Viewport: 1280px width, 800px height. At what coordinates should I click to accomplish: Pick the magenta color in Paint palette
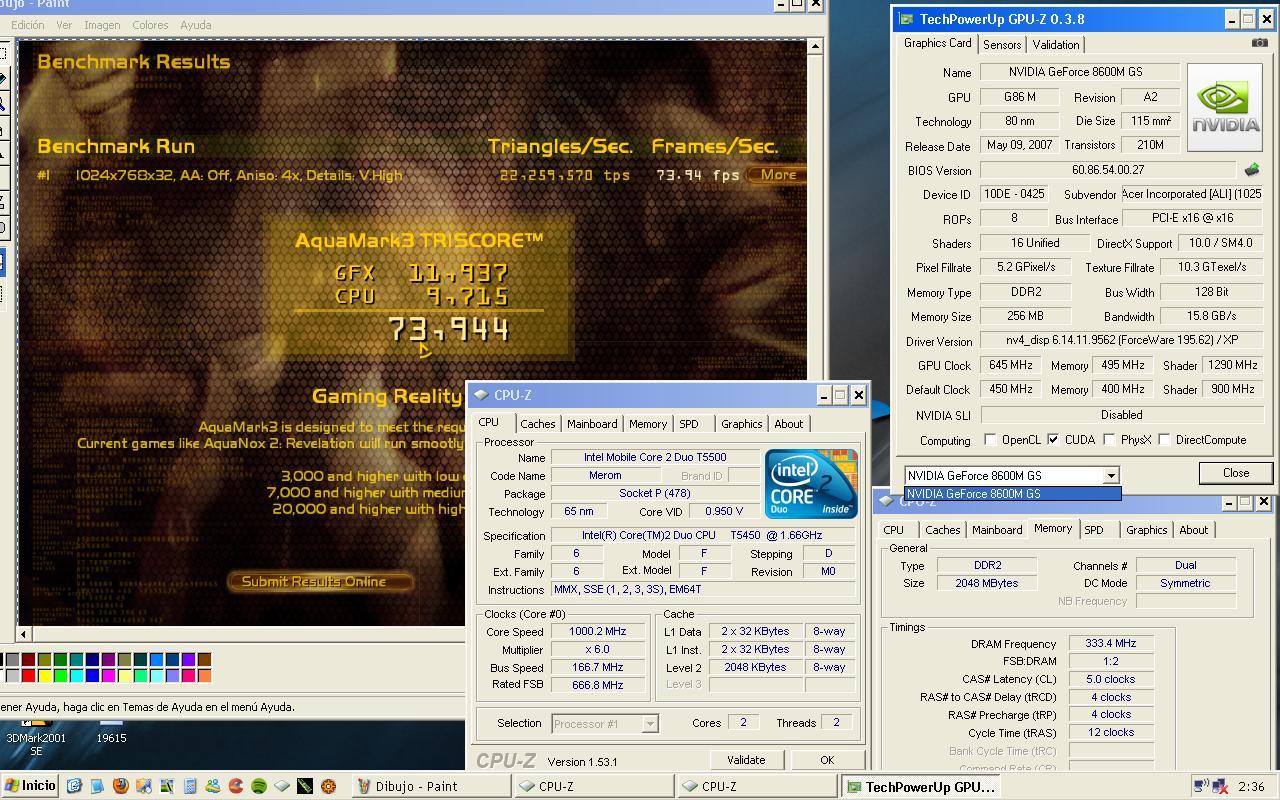coord(108,676)
